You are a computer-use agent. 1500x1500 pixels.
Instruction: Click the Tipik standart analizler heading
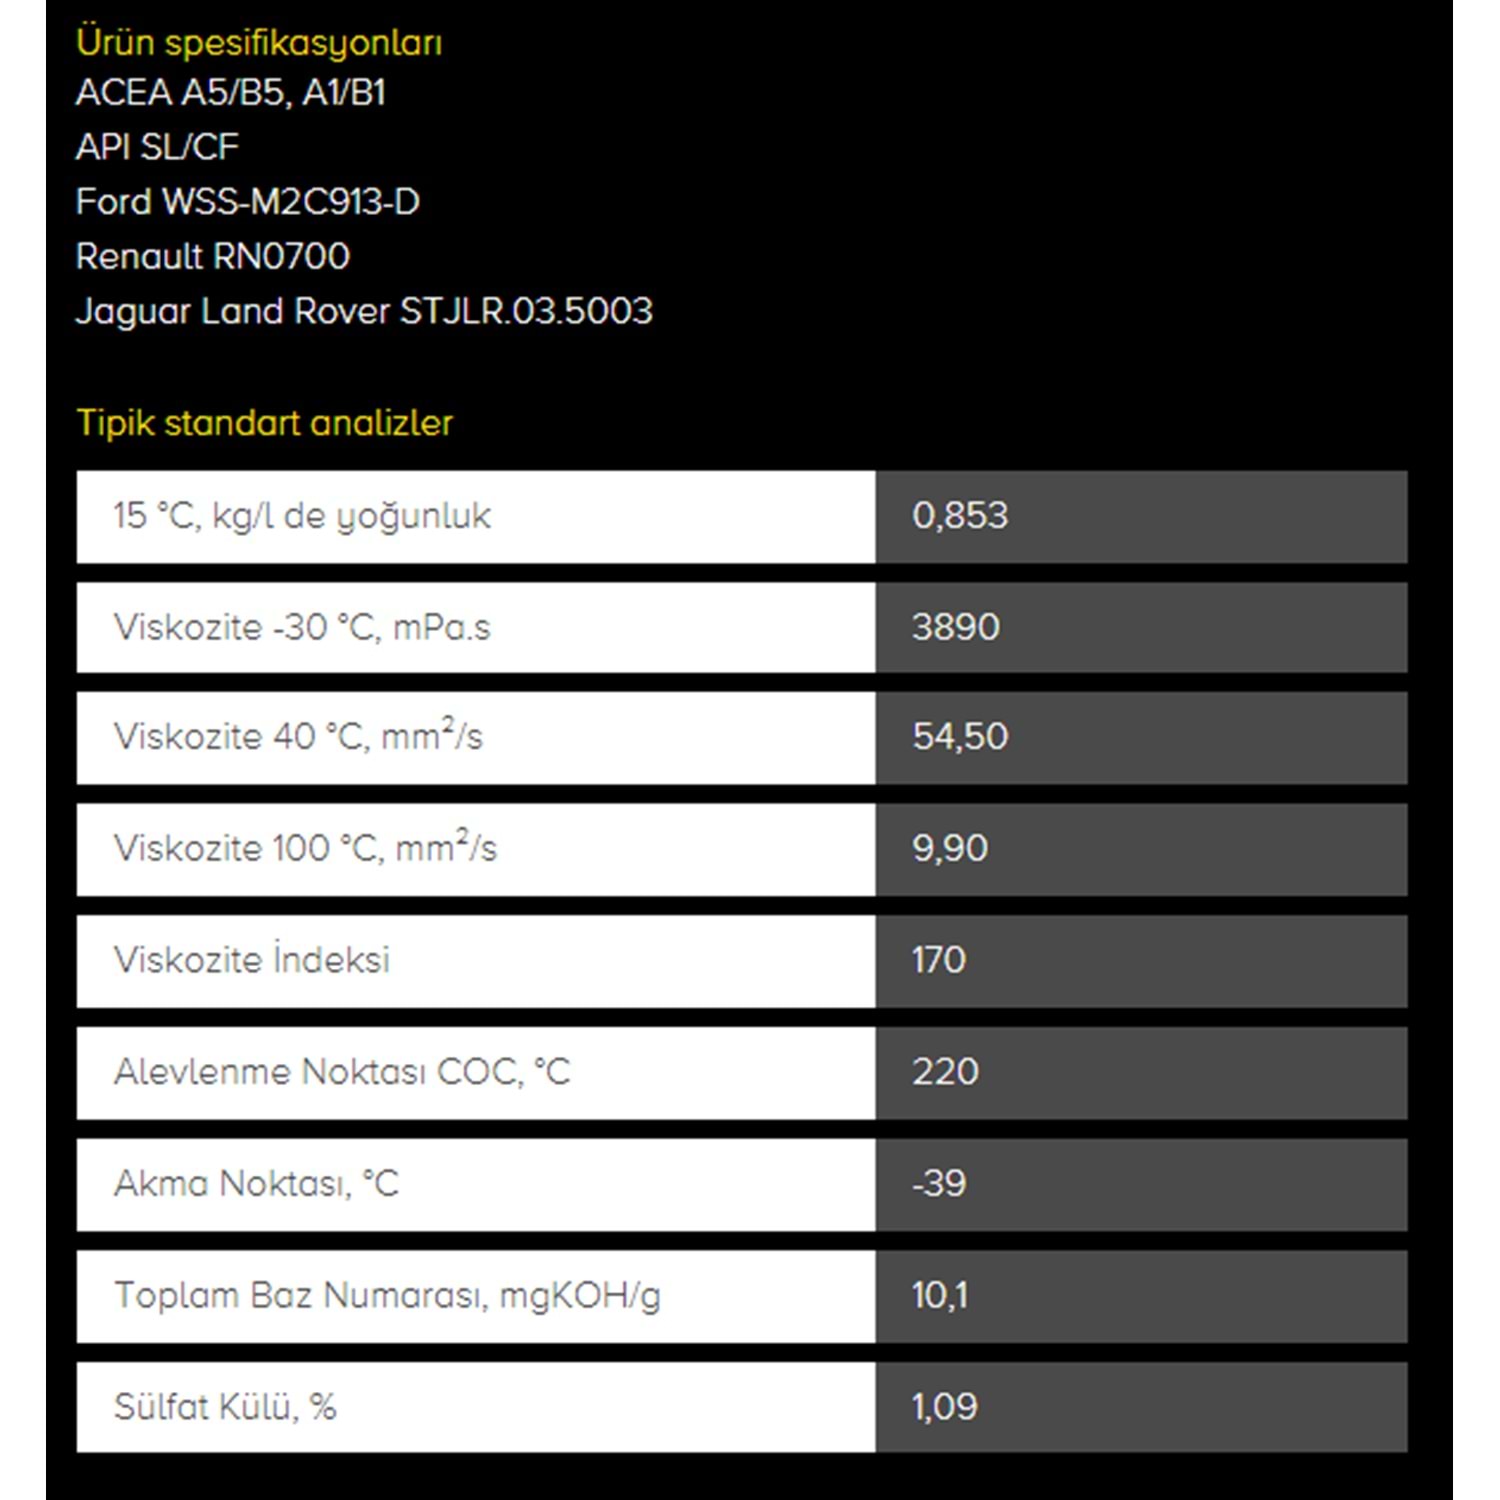[x=264, y=423]
